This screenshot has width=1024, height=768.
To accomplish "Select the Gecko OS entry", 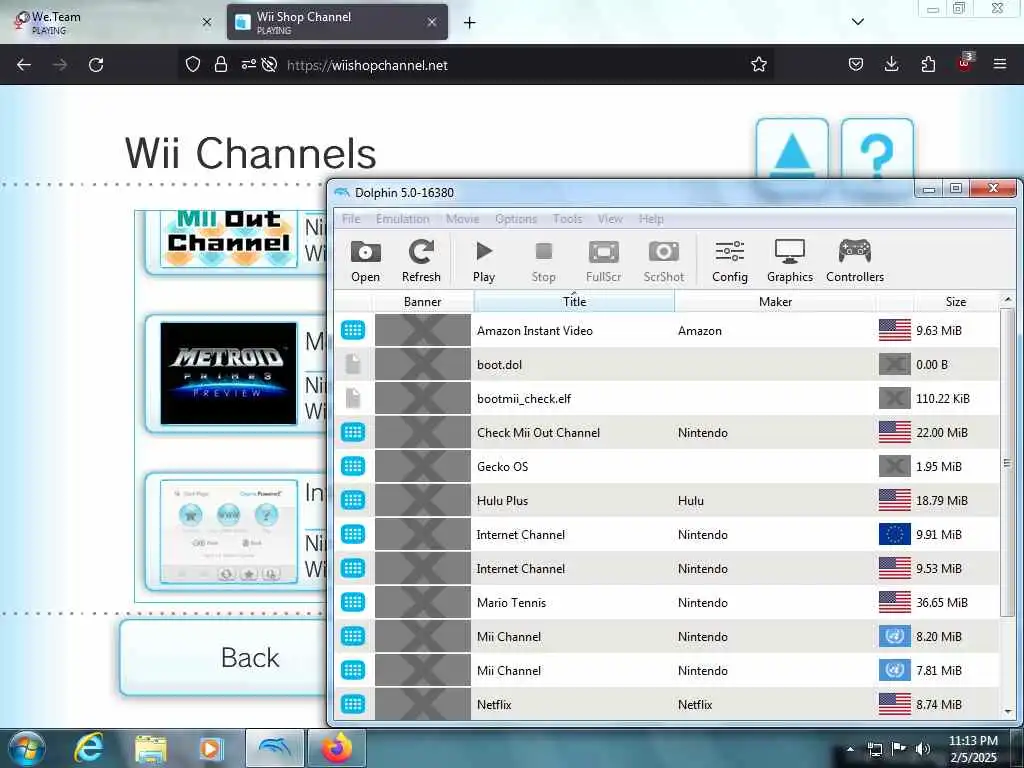I will [x=667, y=466].
